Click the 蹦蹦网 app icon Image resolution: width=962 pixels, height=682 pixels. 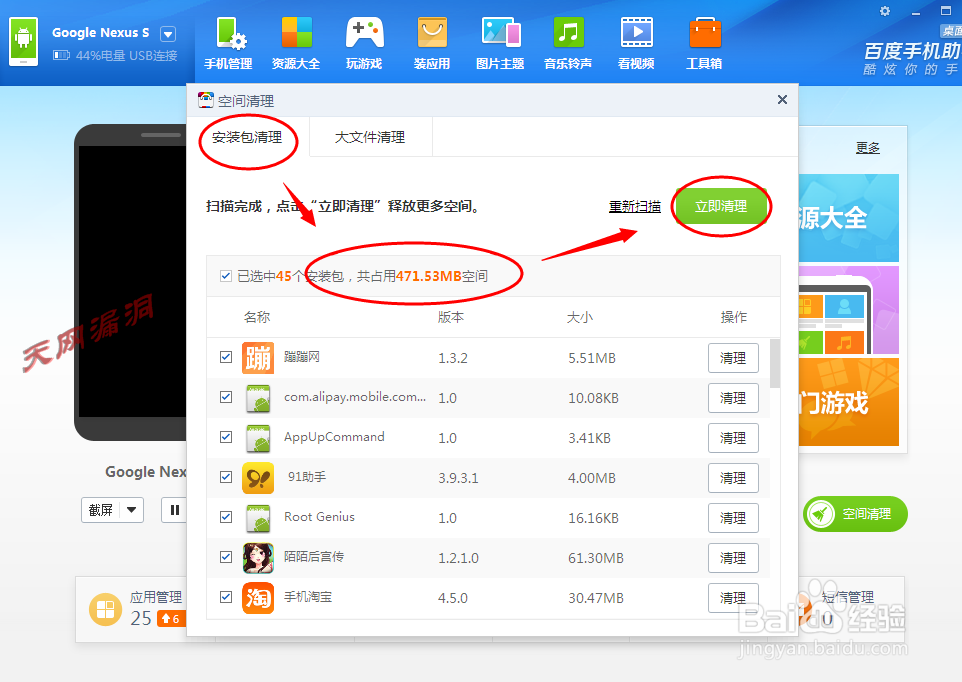pos(258,358)
